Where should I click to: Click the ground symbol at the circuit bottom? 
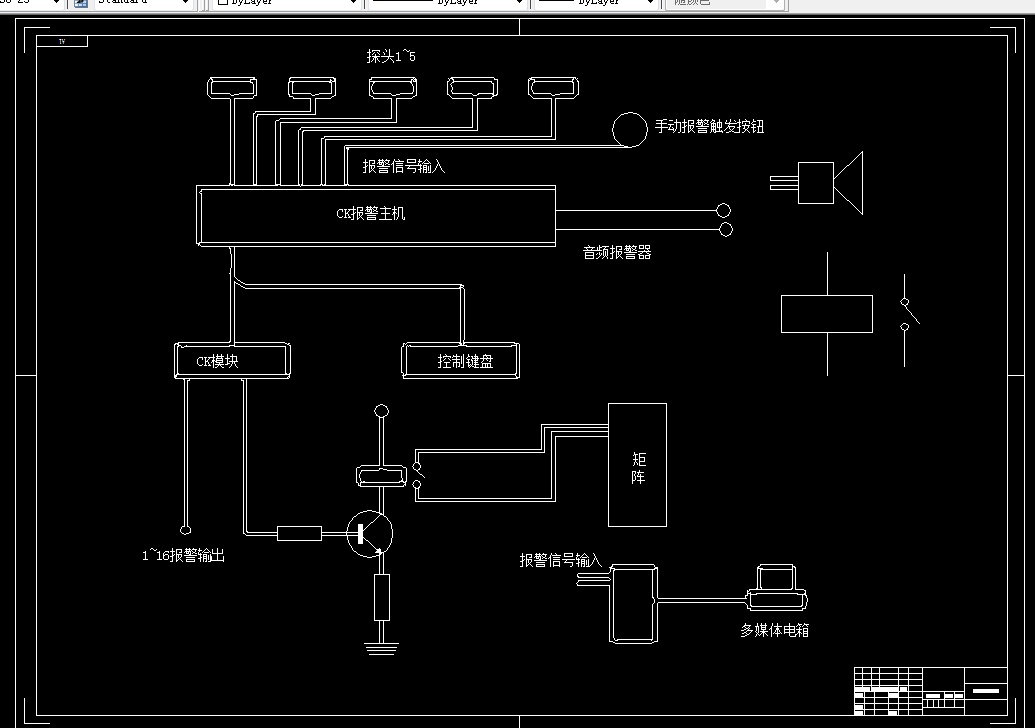coord(383,645)
